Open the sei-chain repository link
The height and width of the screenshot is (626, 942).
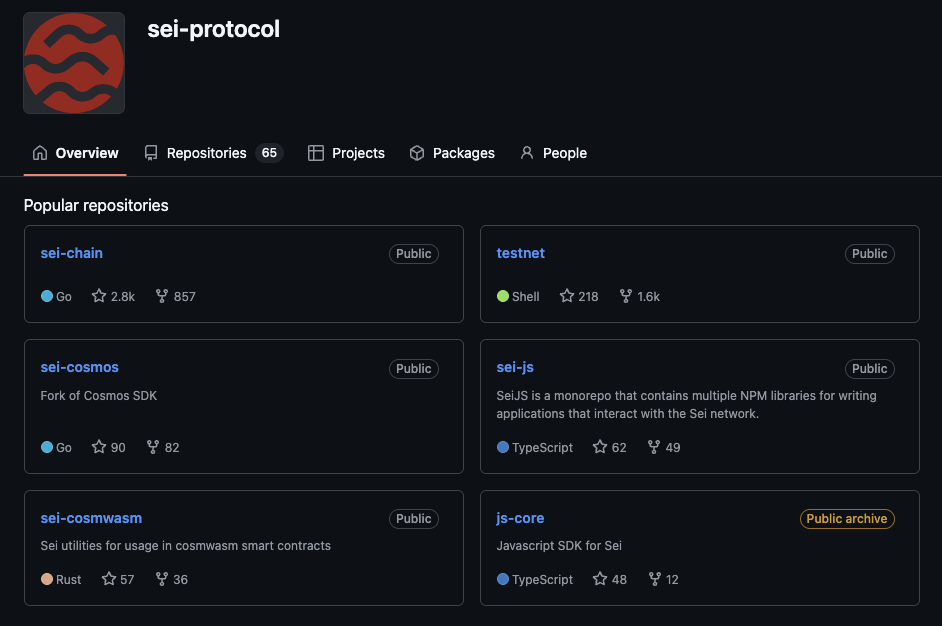[72, 253]
